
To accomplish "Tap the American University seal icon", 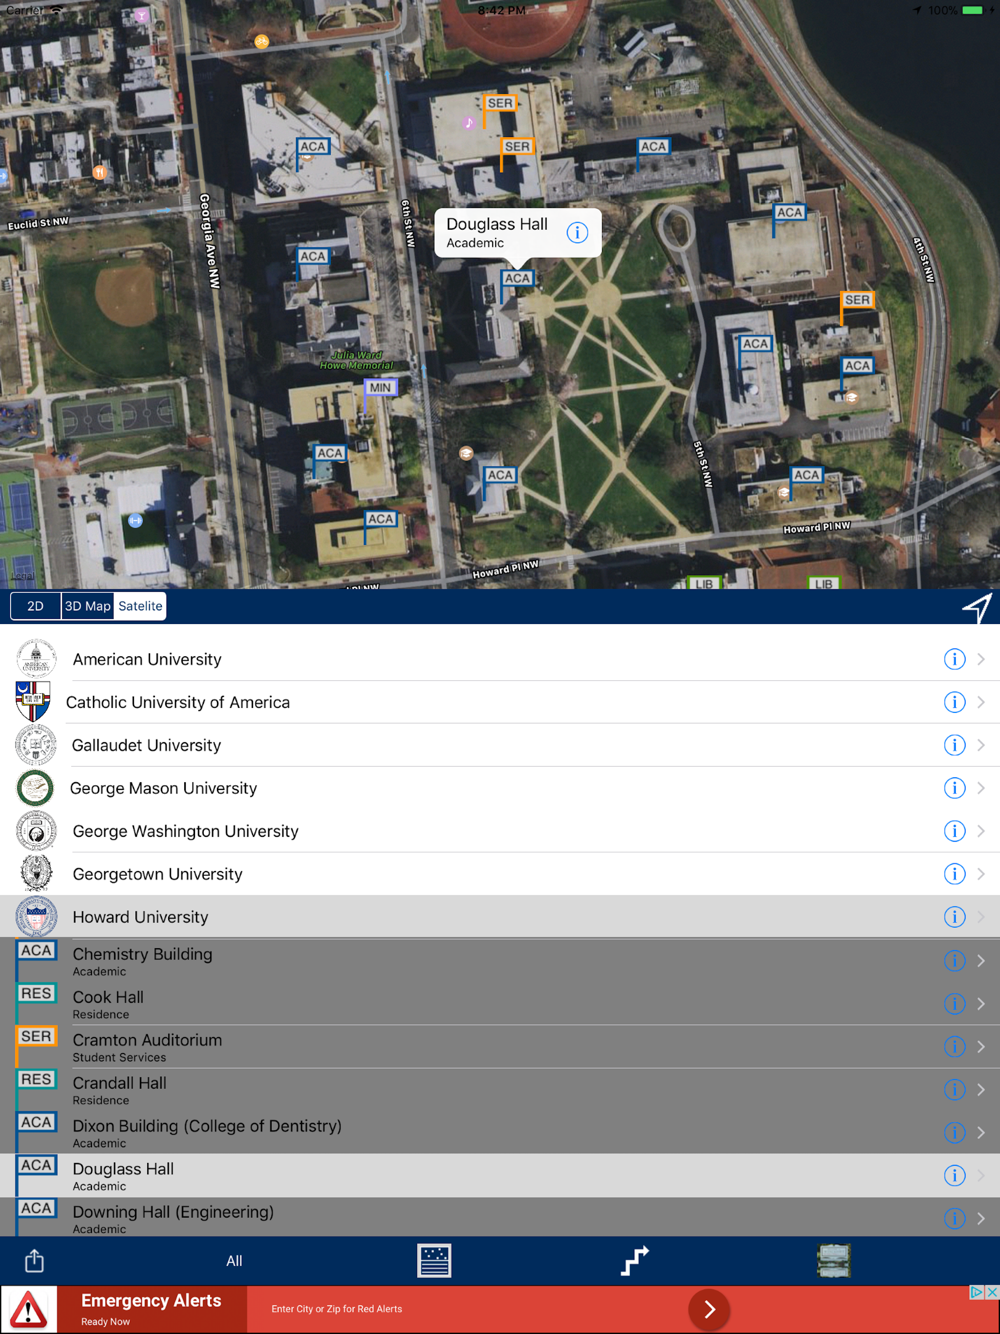I will (36, 659).
